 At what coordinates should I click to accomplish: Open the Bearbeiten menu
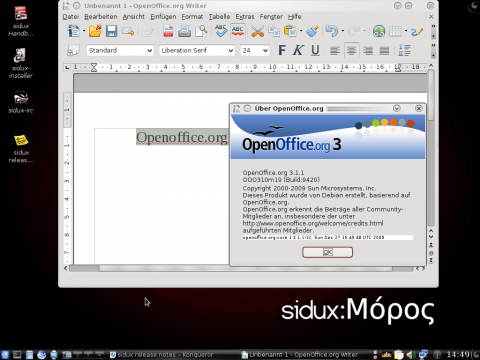pyautogui.click(x=101, y=17)
